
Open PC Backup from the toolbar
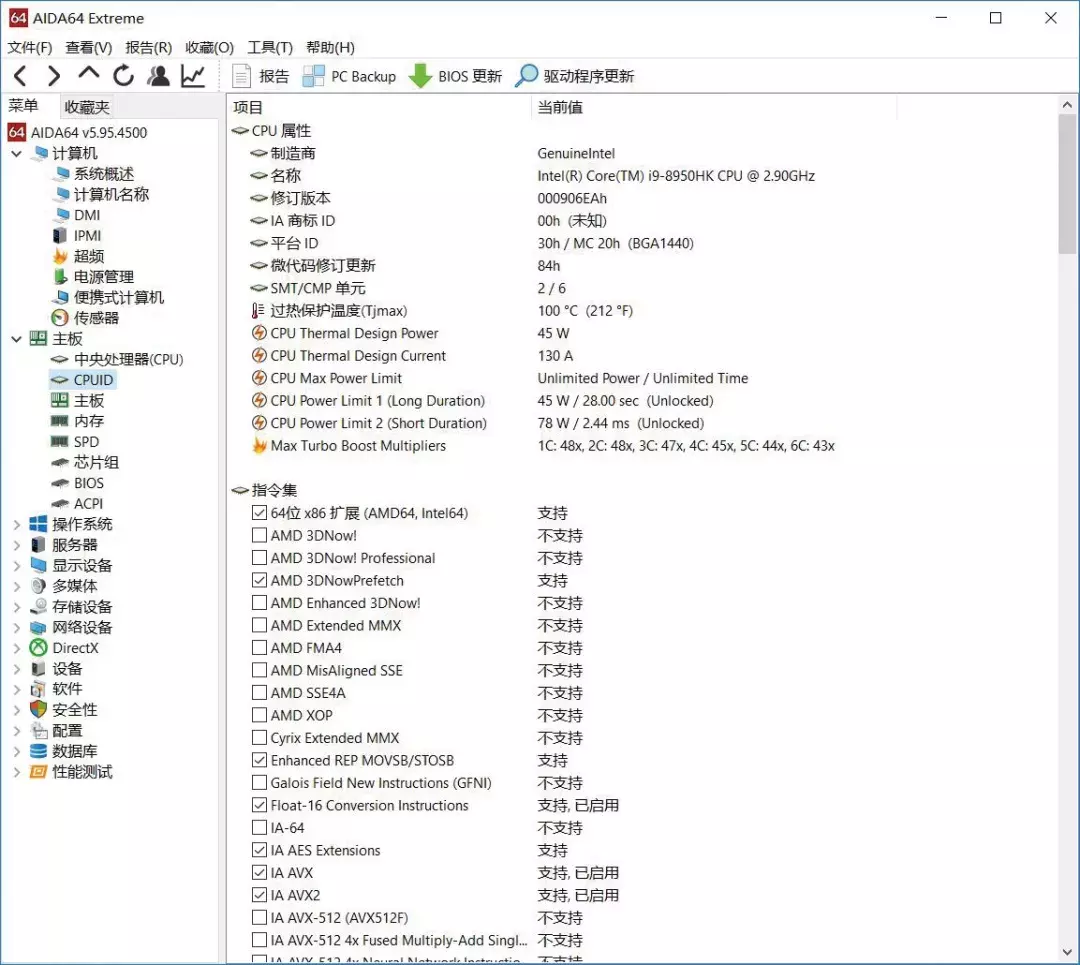tap(349, 76)
